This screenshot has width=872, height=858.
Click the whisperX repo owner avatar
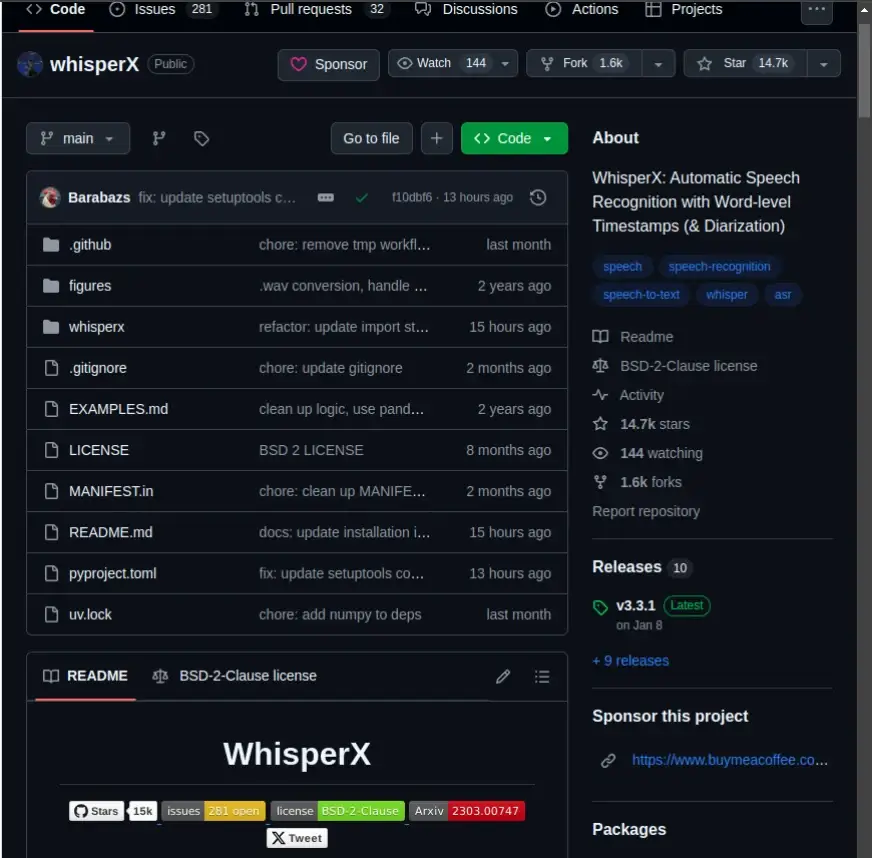tap(30, 64)
